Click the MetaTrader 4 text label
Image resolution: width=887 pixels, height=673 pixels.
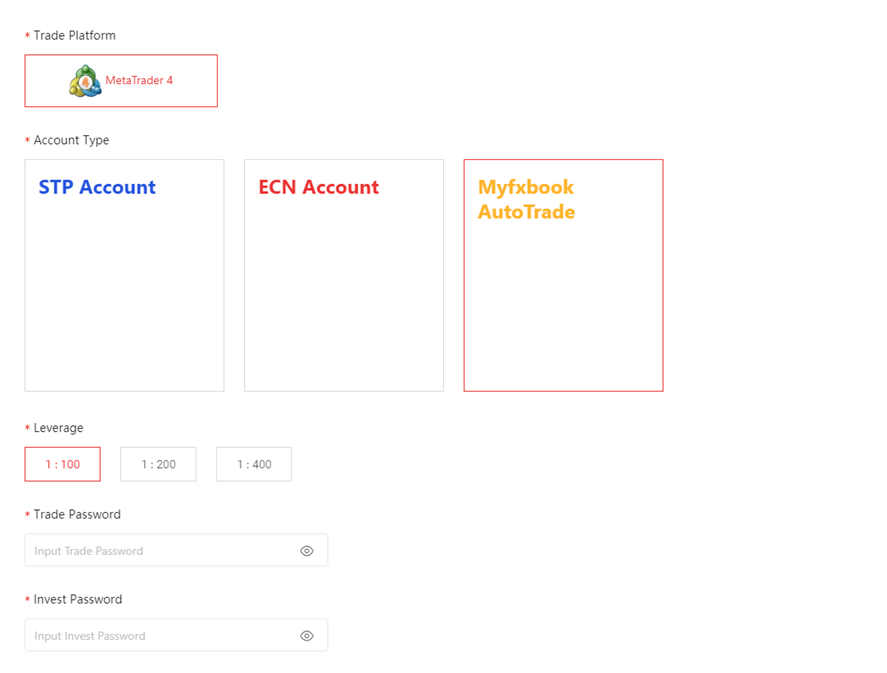point(139,80)
